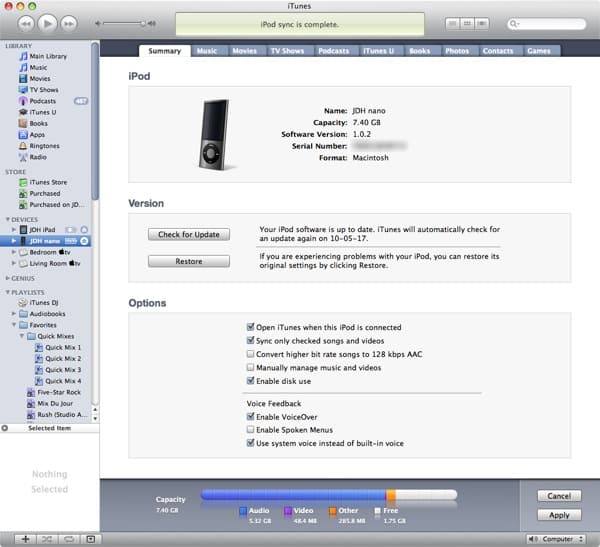Viewport: 600px width, 547px height.
Task: Open the Radio library item
Action: coord(37,156)
